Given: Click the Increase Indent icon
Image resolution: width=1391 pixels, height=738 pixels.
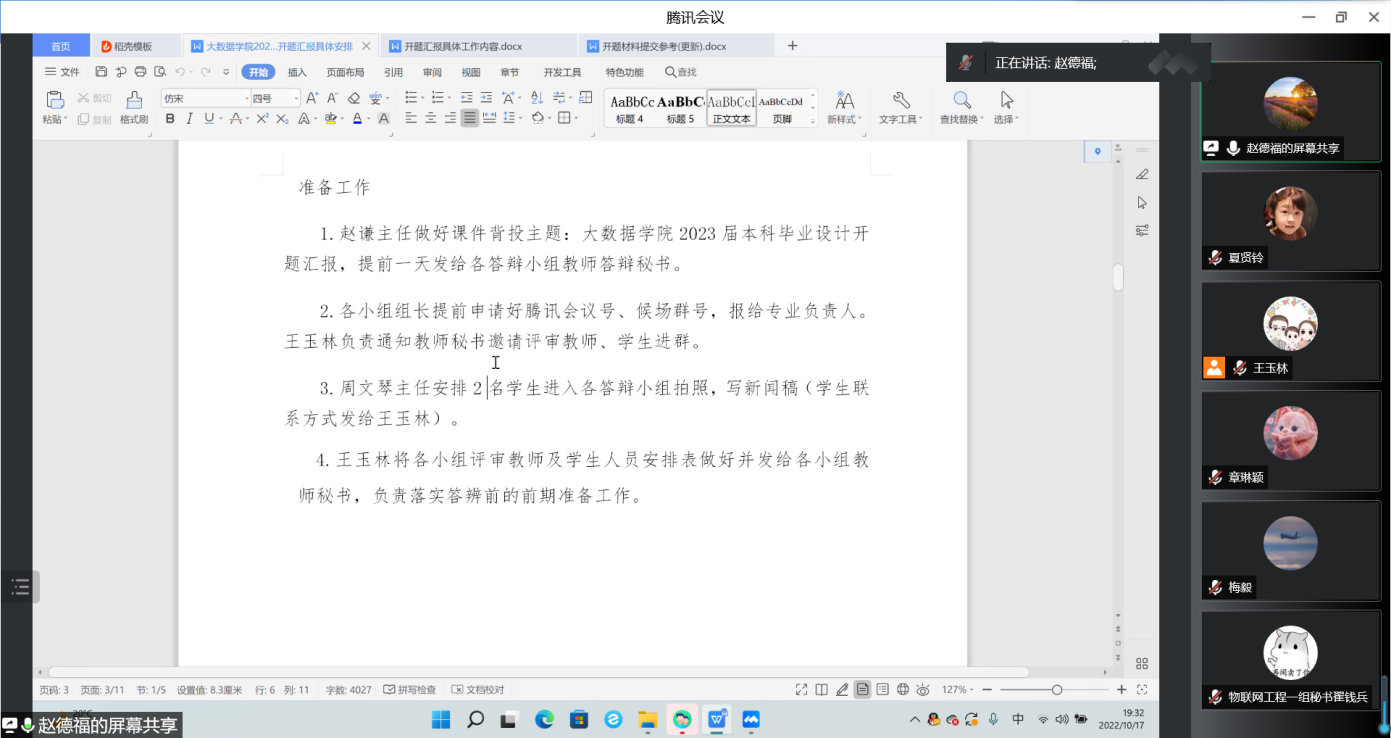Looking at the screenshot, I should pyautogui.click(x=486, y=98).
